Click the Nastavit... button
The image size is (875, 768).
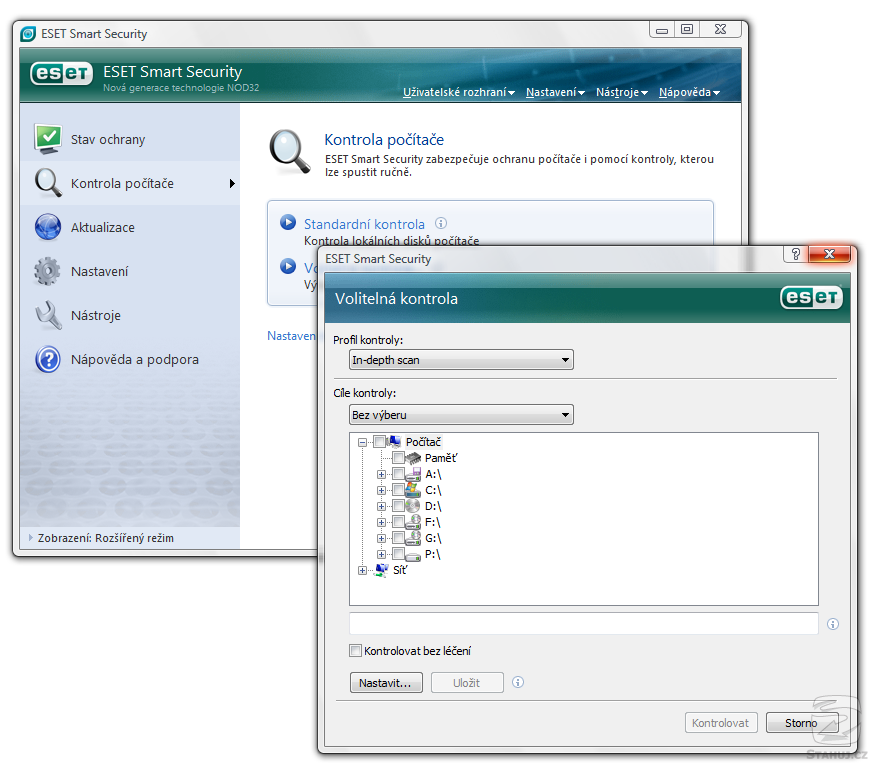click(386, 683)
